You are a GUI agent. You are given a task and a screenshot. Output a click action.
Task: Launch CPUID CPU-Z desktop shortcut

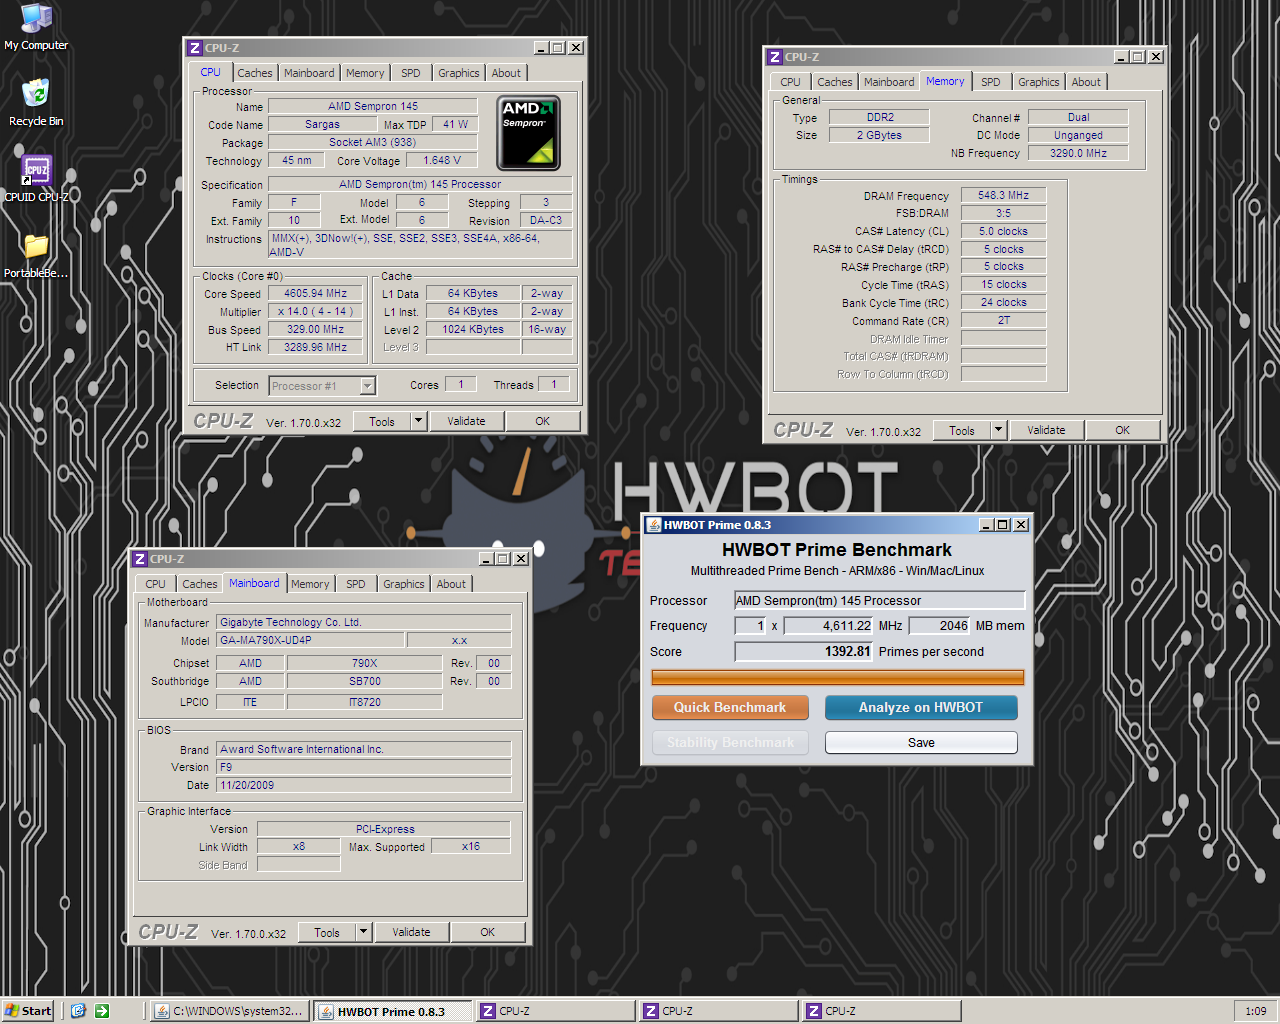tap(36, 179)
